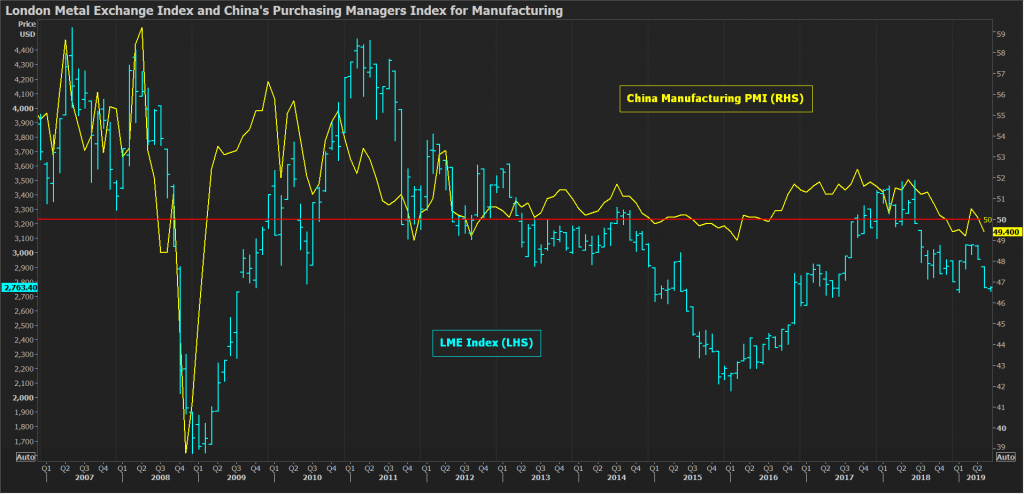Select the 2019 year label on time axis

977,478
